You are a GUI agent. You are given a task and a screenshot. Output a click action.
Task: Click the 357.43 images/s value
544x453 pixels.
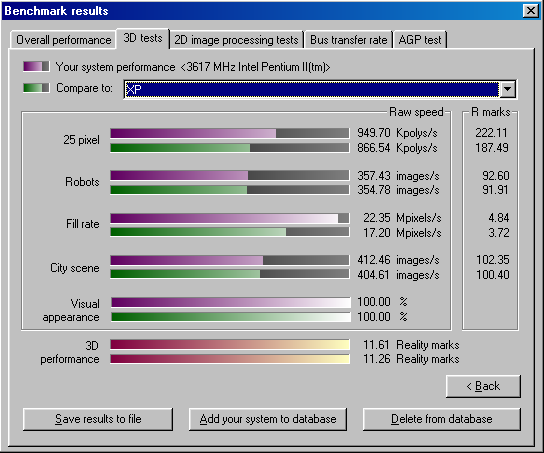[x=399, y=176]
